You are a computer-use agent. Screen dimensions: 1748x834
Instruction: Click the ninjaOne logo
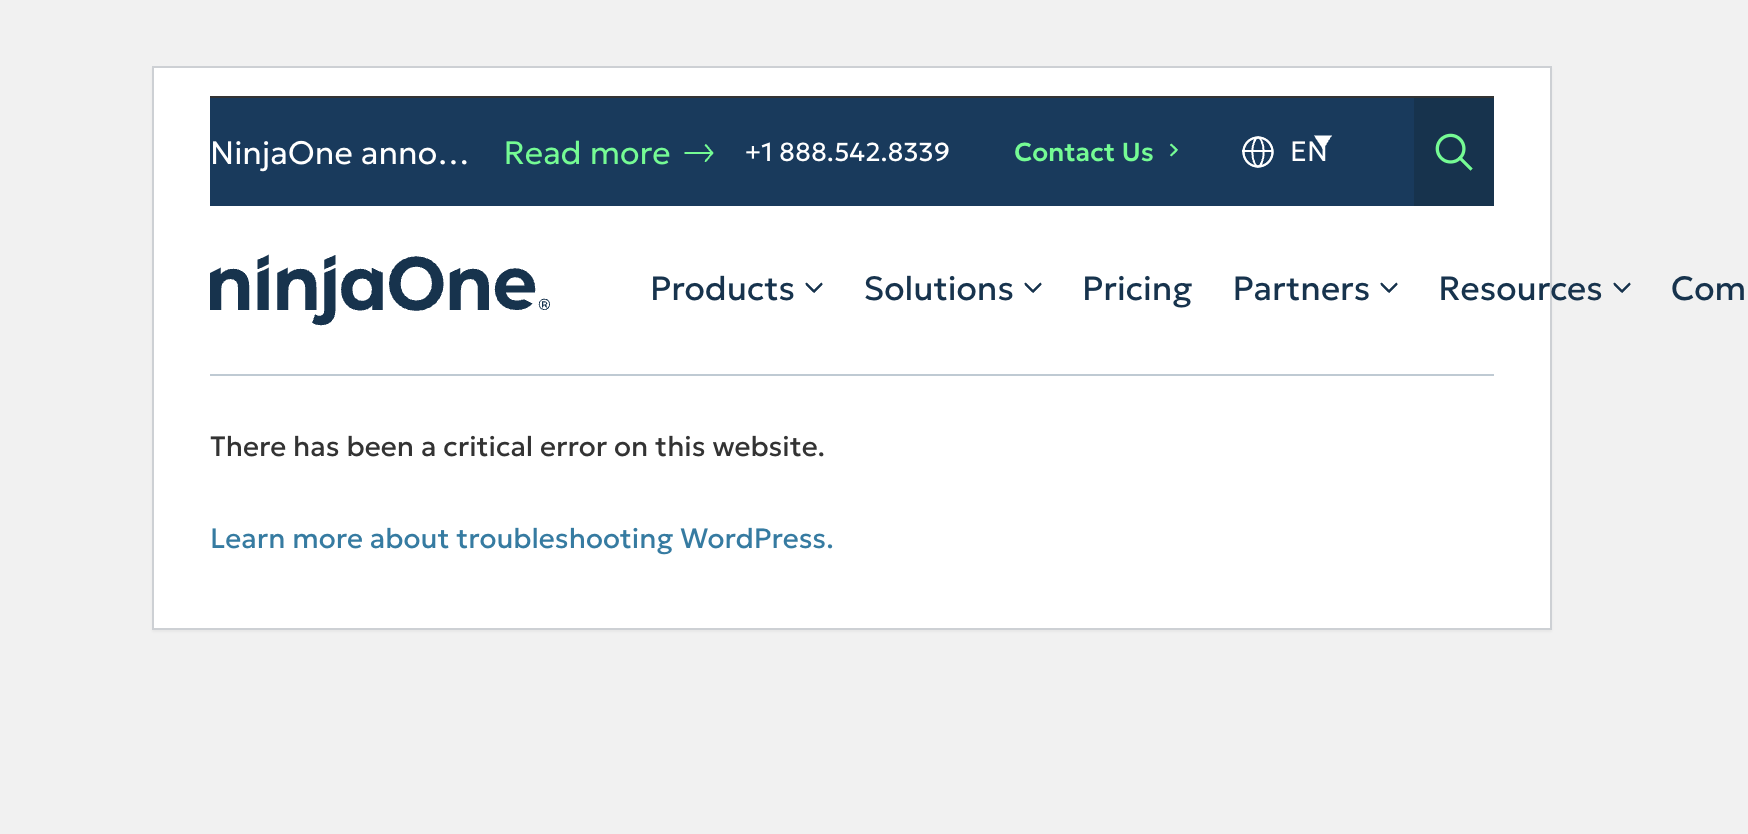tap(380, 289)
